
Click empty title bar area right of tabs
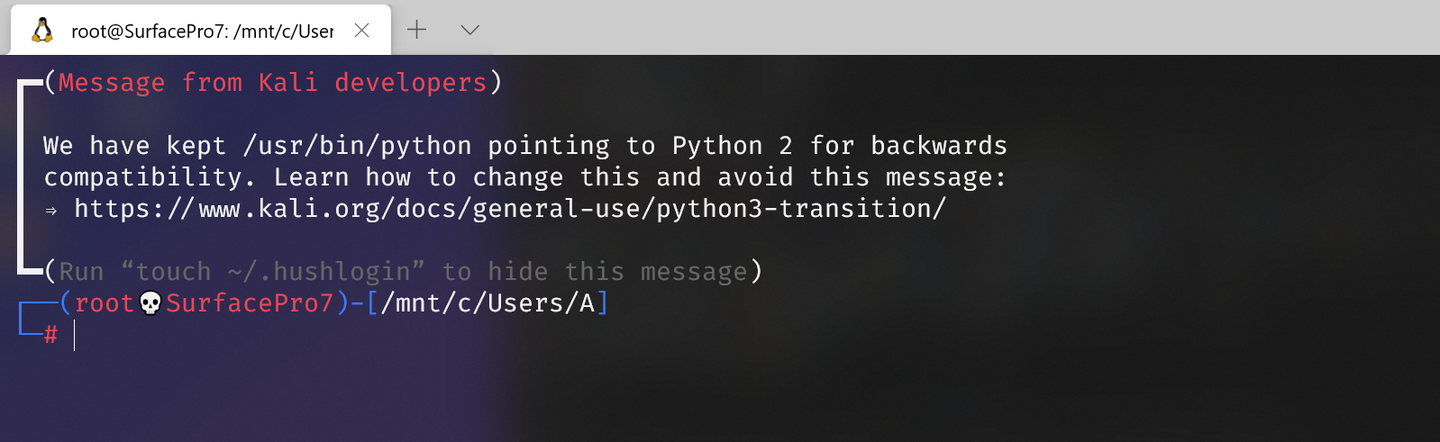click(900, 28)
